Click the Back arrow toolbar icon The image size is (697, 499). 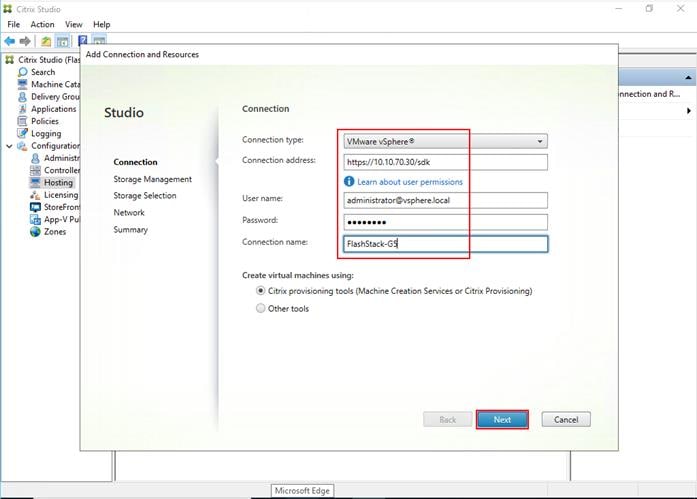10,41
